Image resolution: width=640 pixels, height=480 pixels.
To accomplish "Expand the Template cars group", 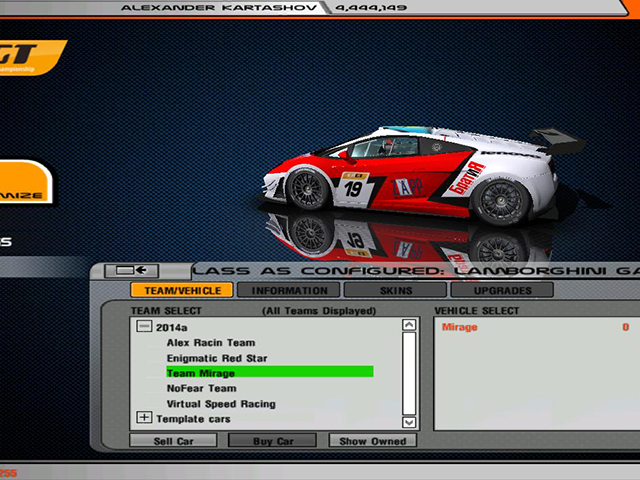I will tap(144, 418).
